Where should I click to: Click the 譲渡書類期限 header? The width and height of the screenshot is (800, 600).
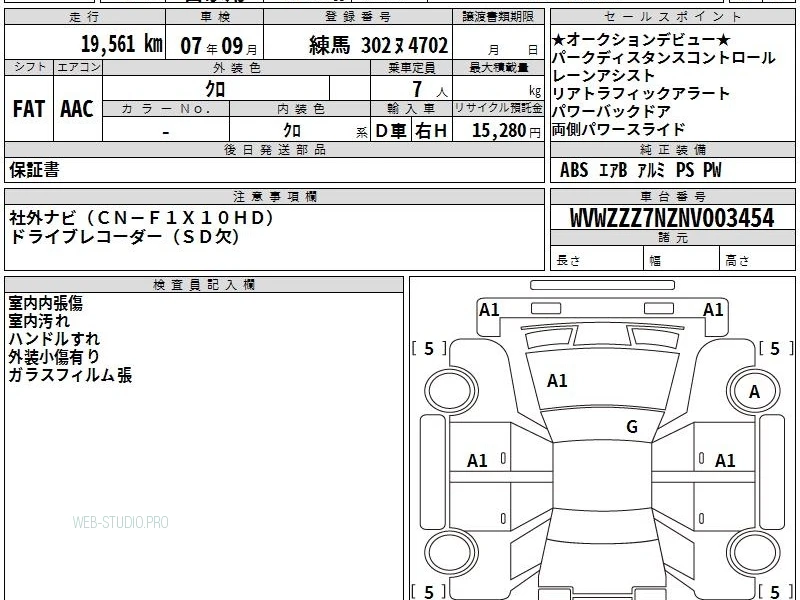tap(498, 17)
